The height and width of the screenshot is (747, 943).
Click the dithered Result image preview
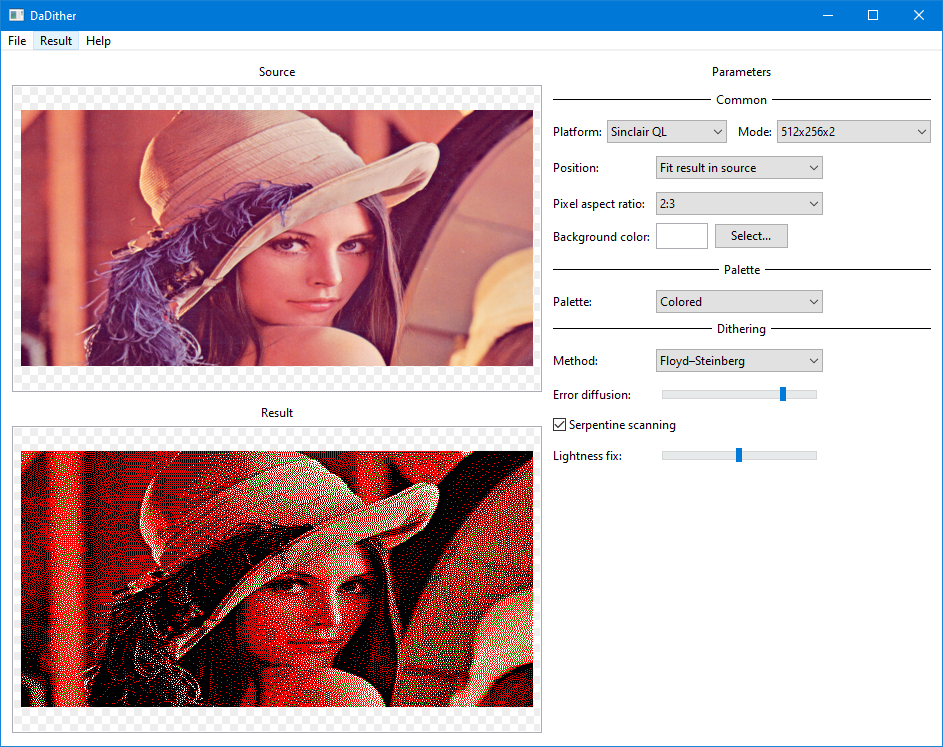point(277,579)
